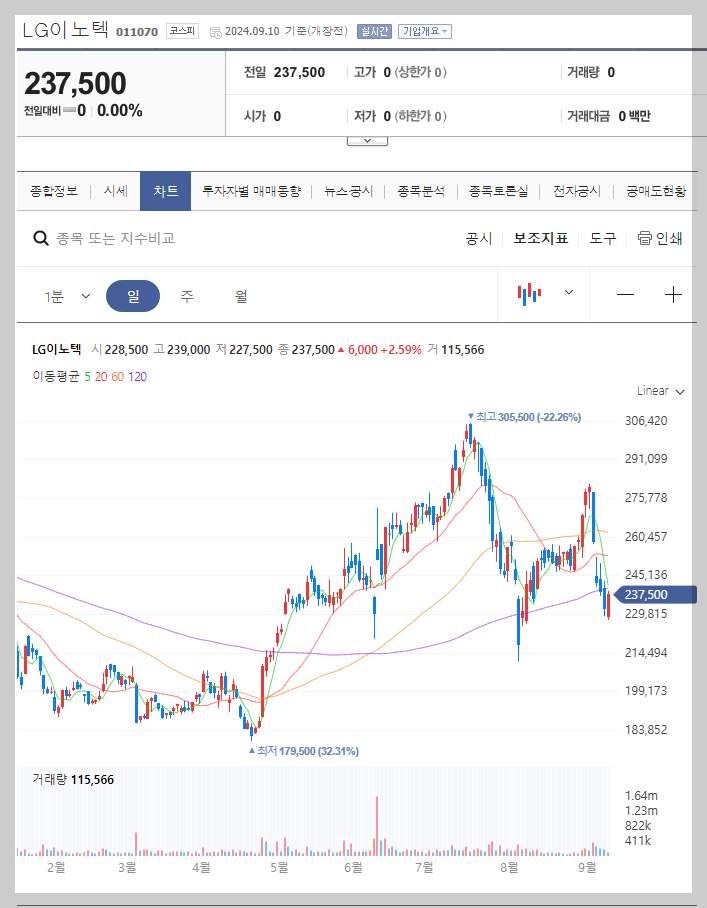Click the 거래량 115,566 volume label
This screenshot has height=908, width=707.
[73, 779]
